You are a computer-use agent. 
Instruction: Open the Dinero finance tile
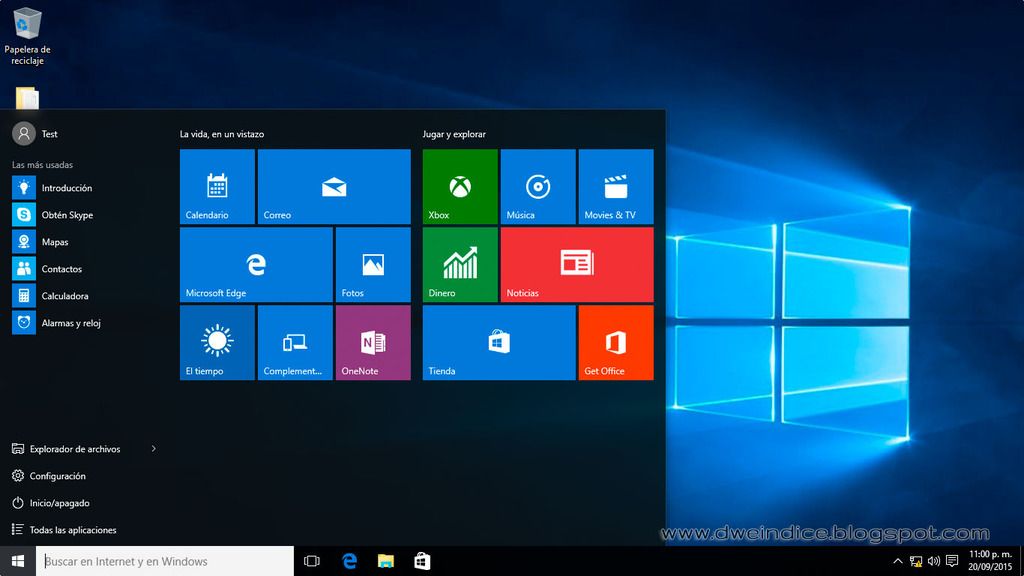(x=460, y=264)
